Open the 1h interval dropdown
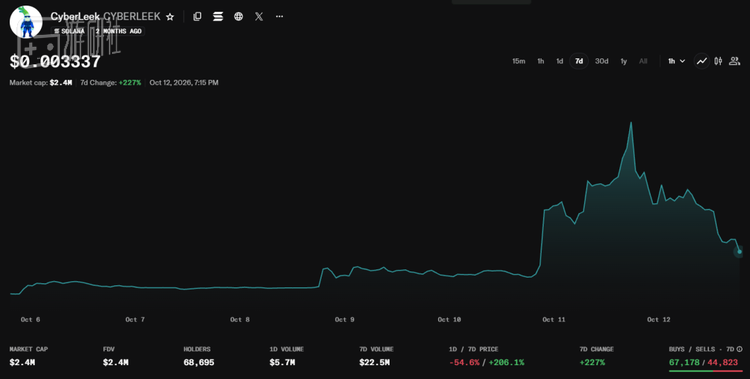 tap(676, 61)
